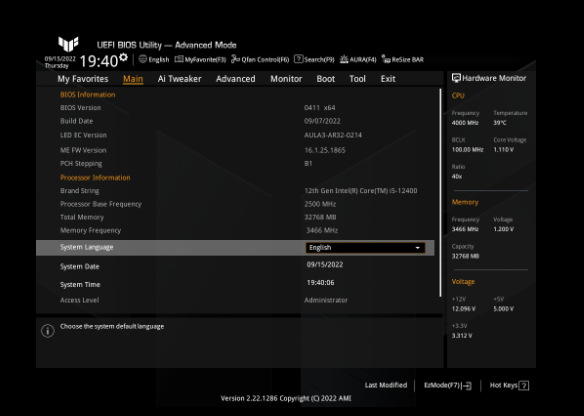Viewport: 584px width, 416px height.
Task: Click the 19:40 clock display
Action: tap(99, 61)
